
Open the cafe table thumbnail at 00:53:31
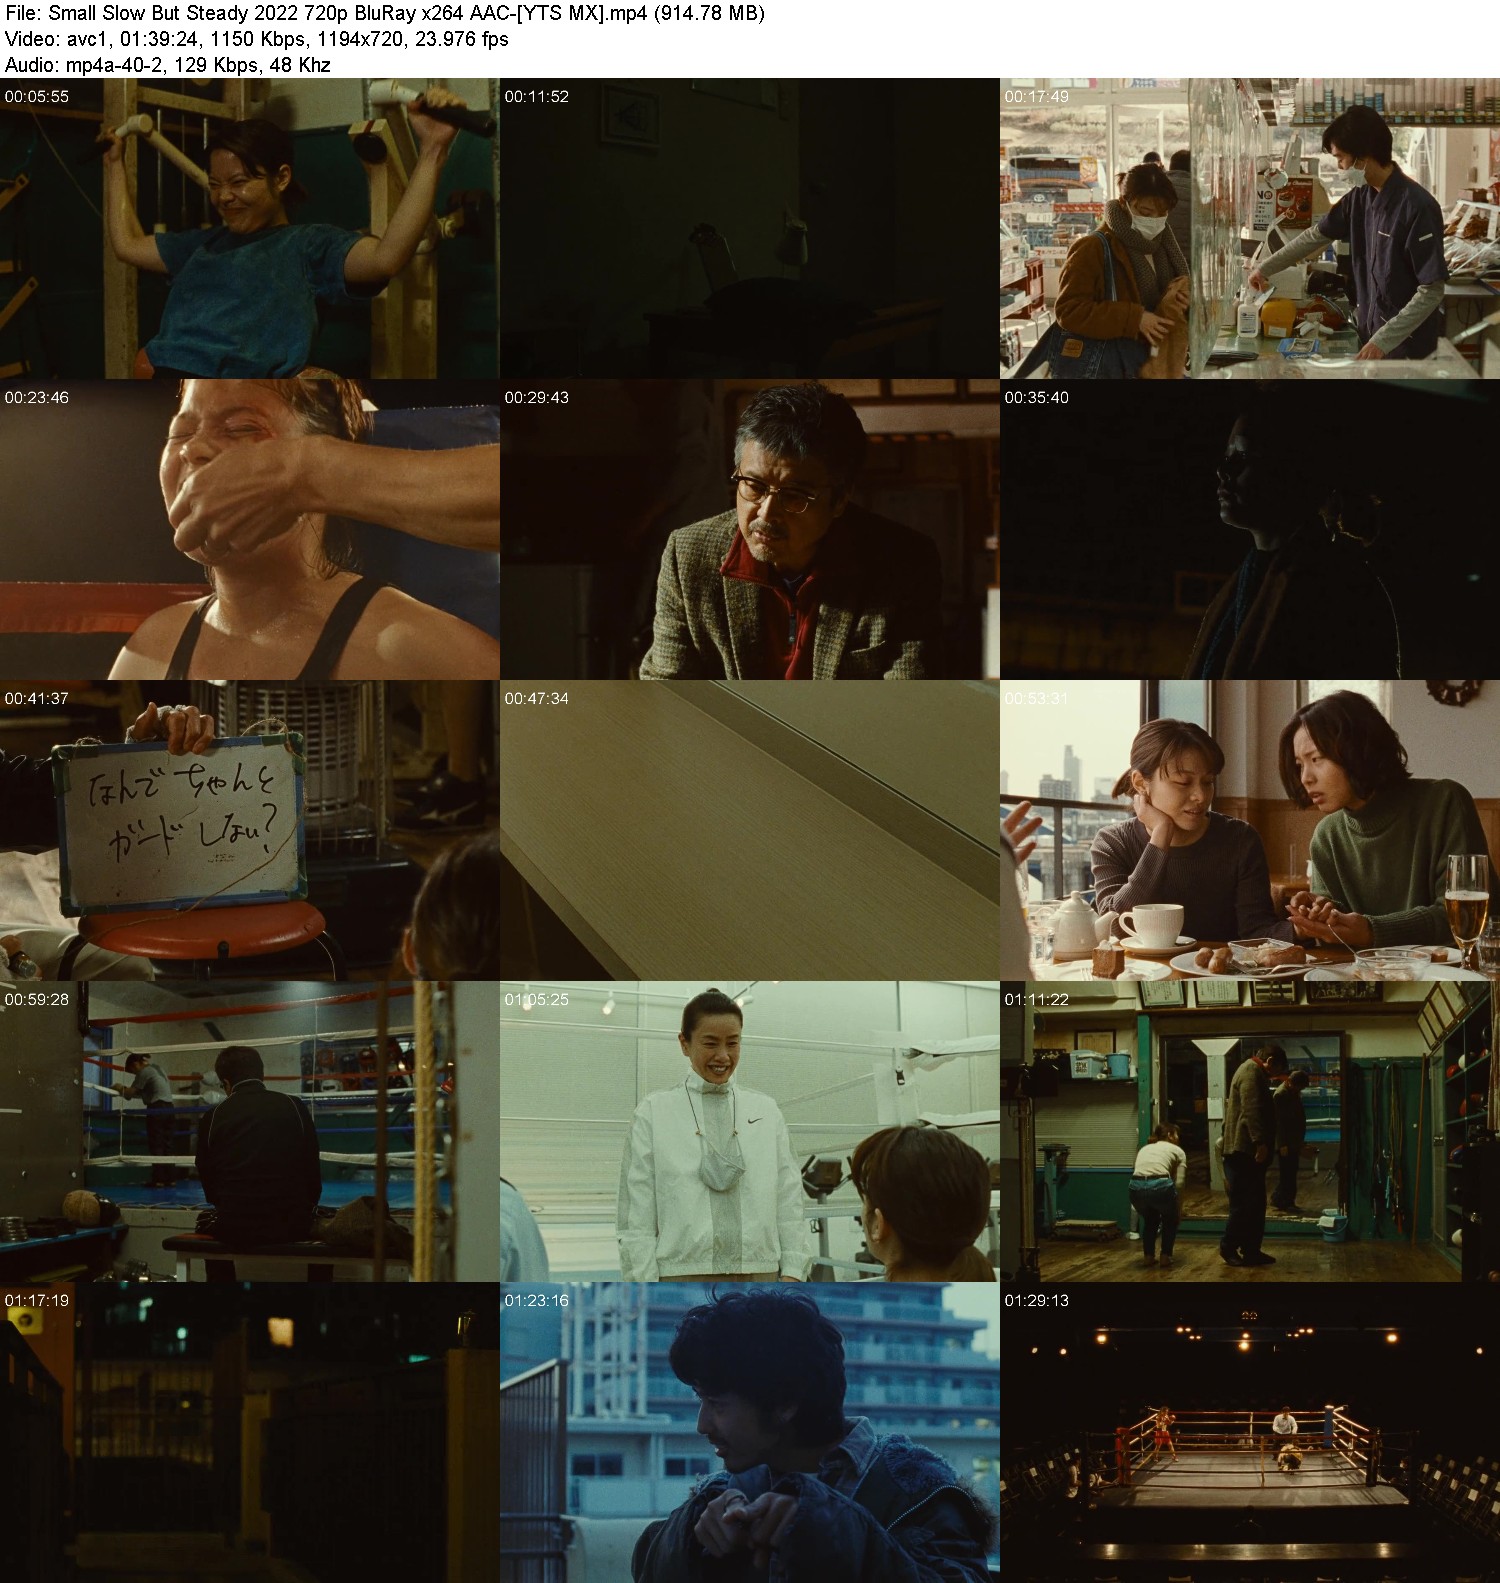1250,830
